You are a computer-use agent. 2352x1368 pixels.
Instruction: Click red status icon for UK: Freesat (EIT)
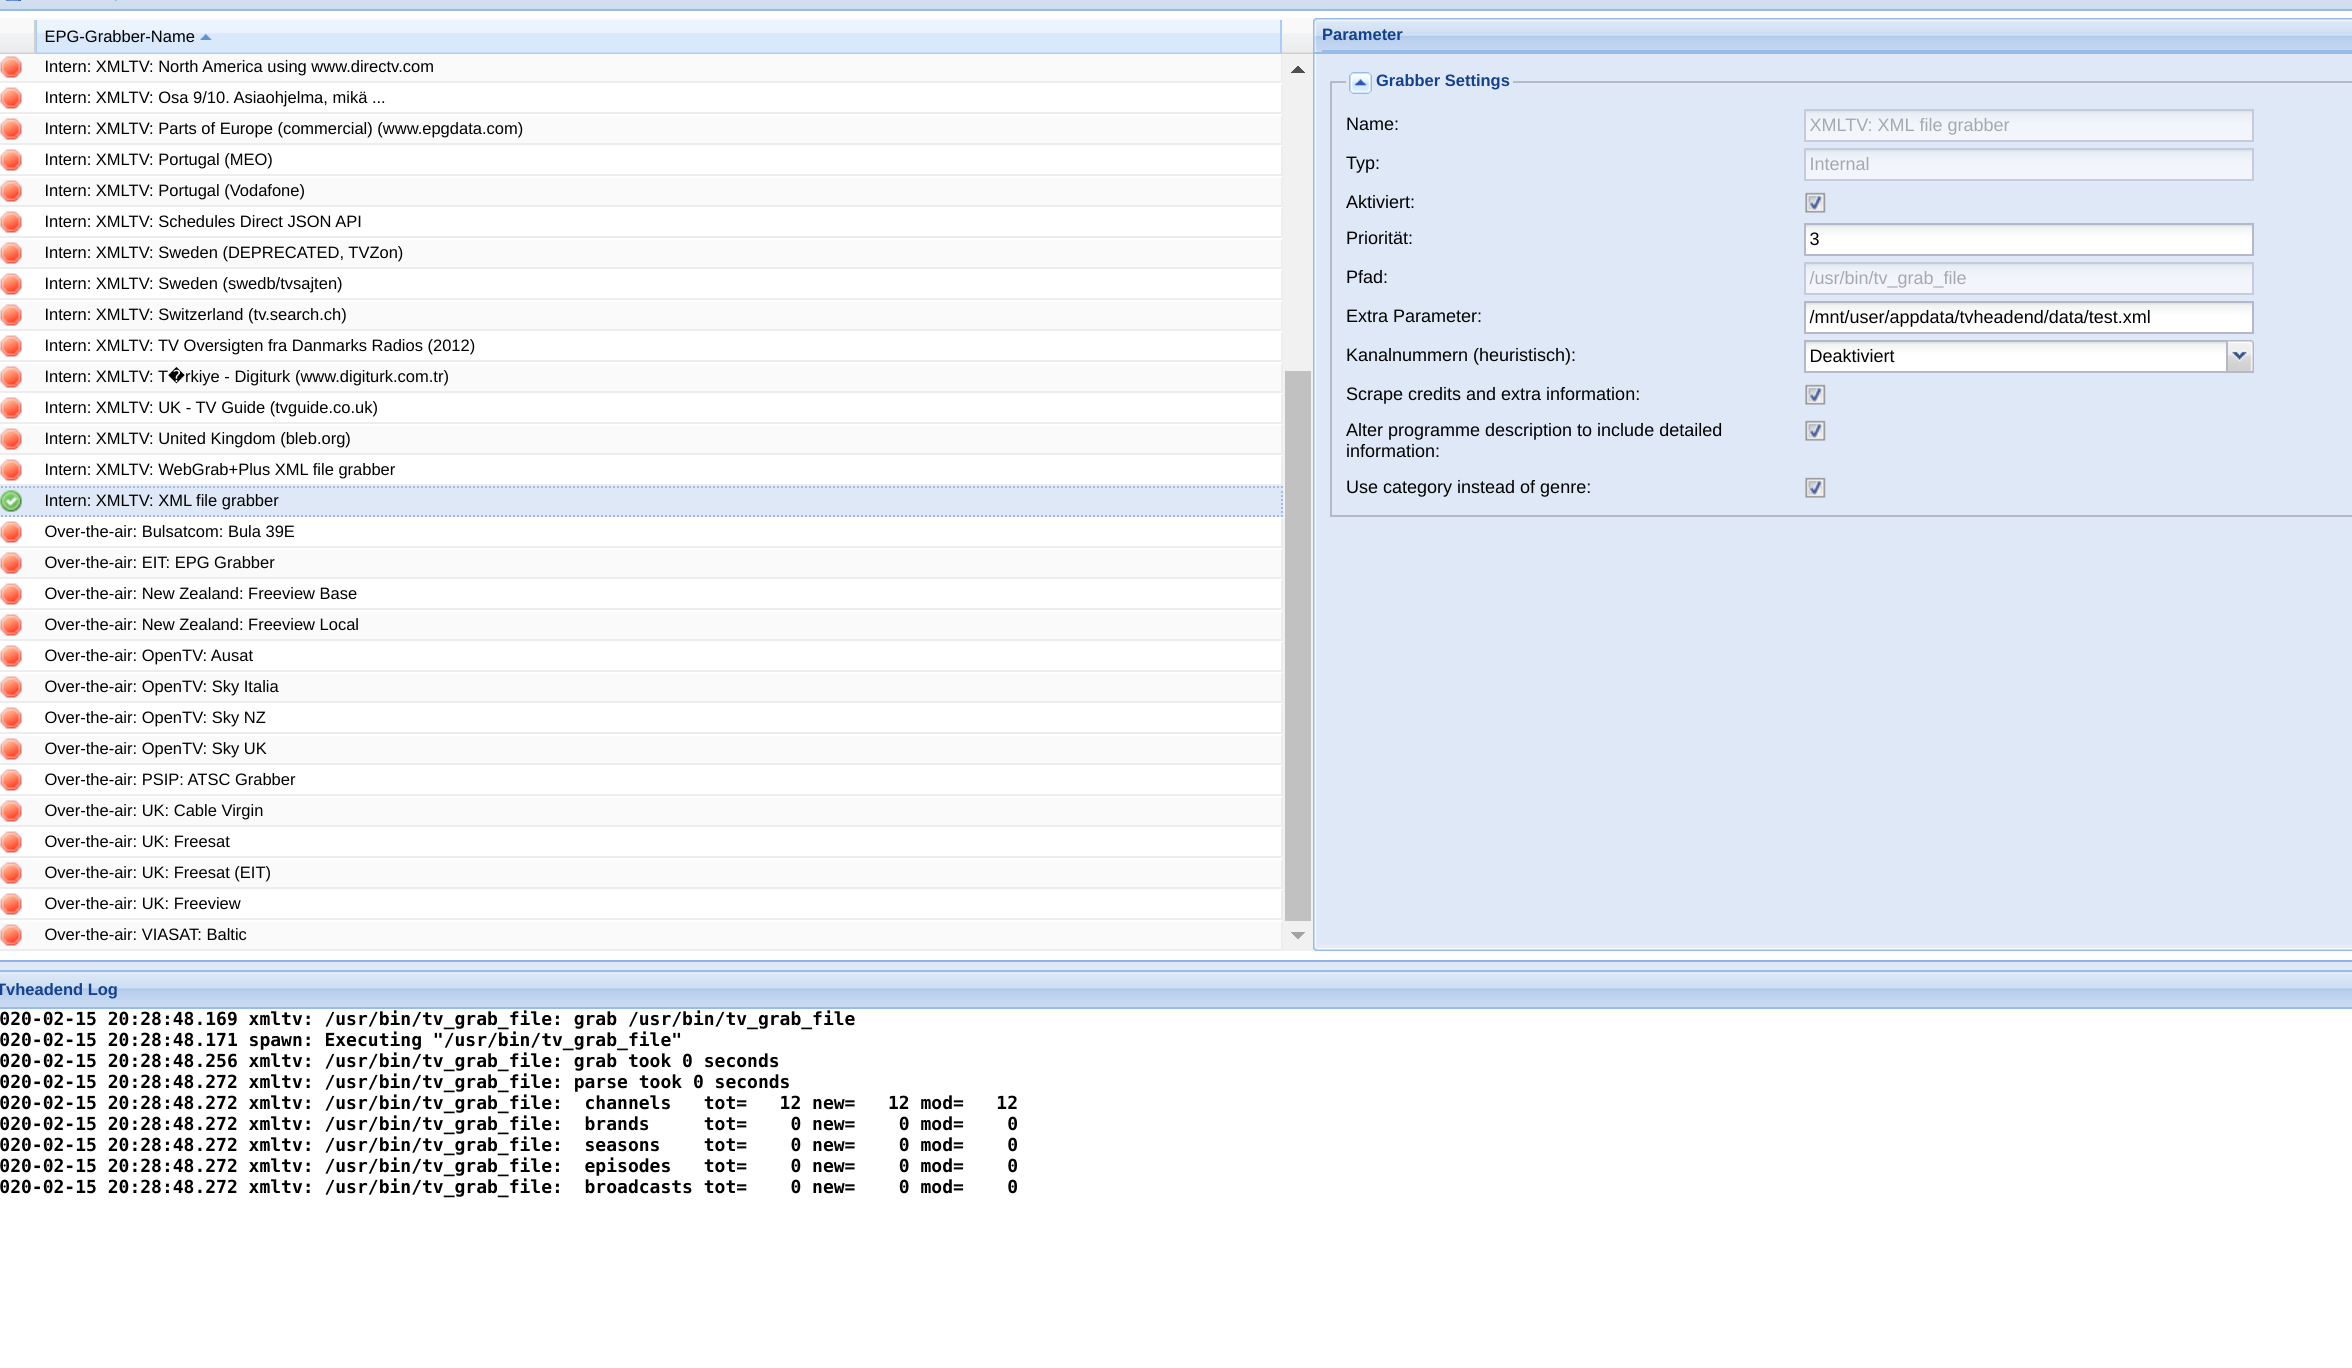pyautogui.click(x=12, y=873)
